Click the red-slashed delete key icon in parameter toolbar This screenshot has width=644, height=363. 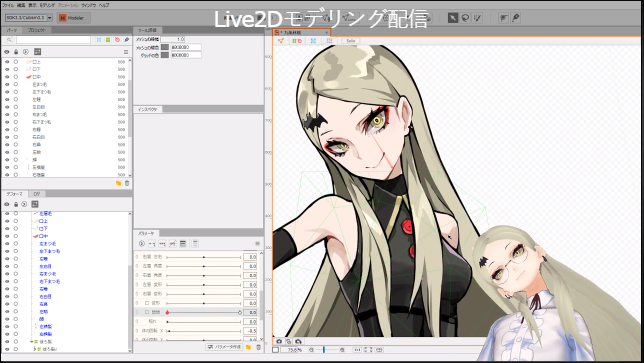(x=172, y=244)
